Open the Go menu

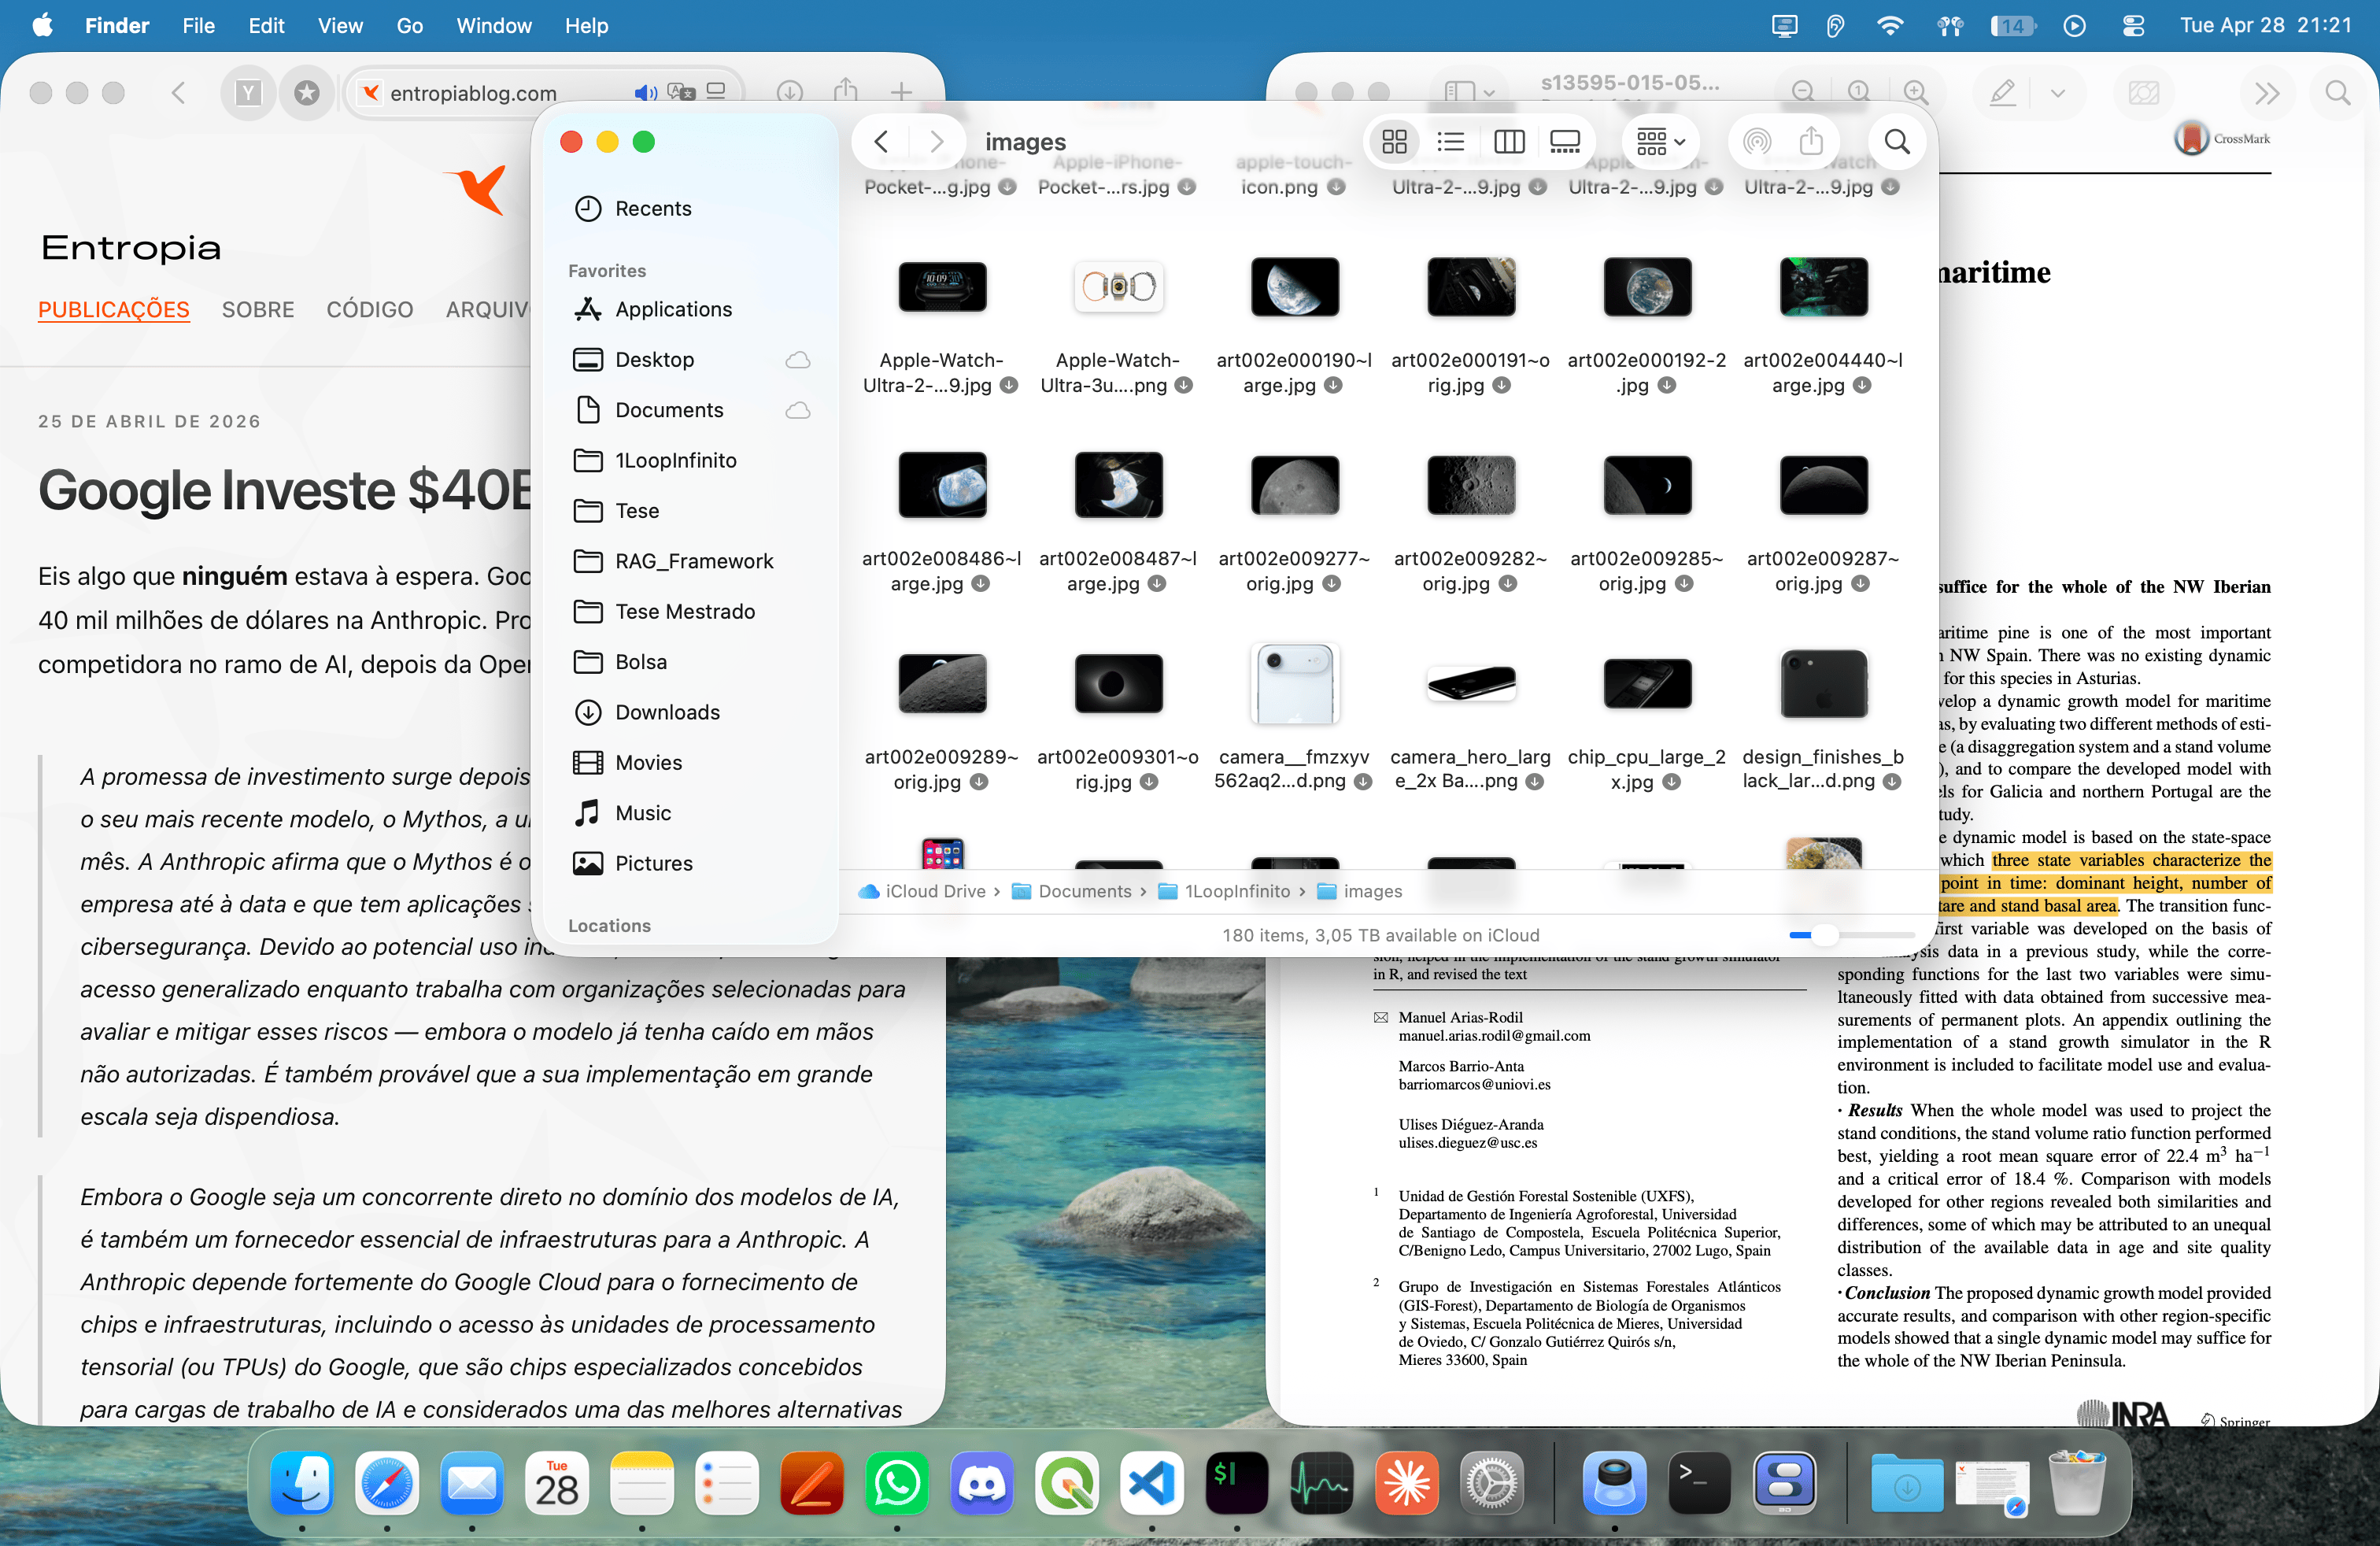(x=409, y=26)
